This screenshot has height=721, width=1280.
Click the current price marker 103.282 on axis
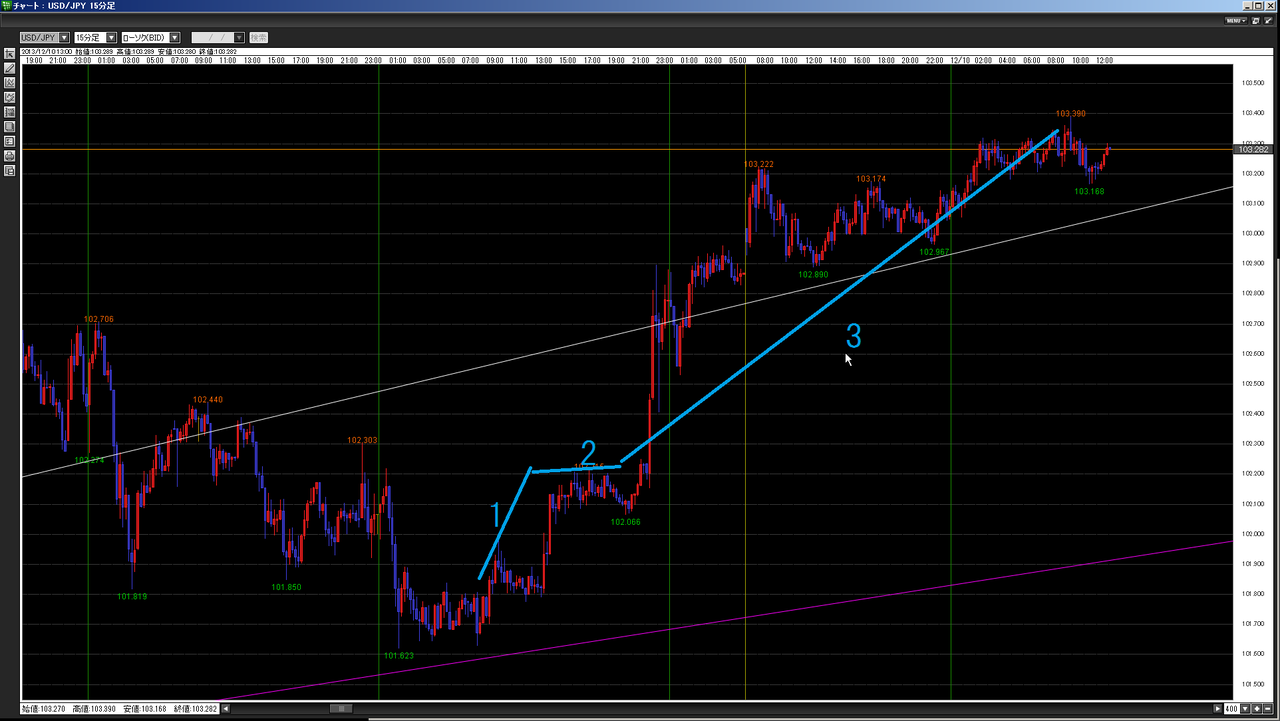(x=1254, y=149)
